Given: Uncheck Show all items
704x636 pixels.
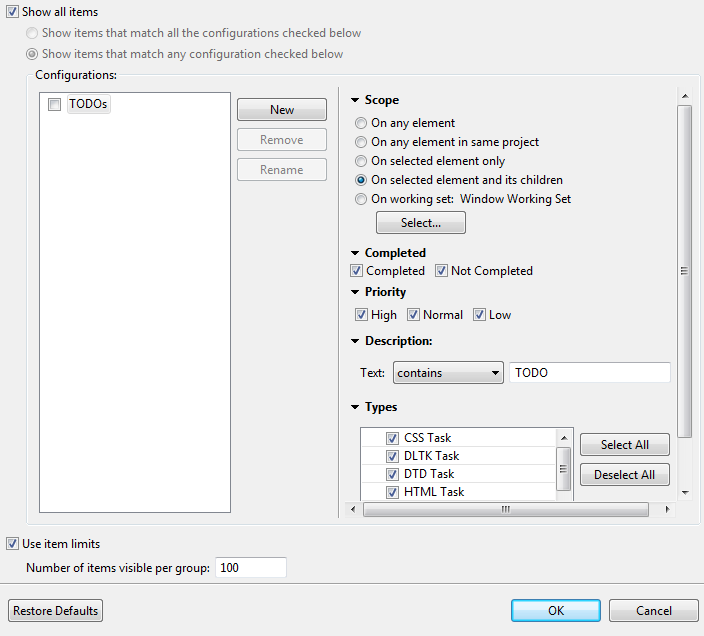Looking at the screenshot, I should coord(12,12).
